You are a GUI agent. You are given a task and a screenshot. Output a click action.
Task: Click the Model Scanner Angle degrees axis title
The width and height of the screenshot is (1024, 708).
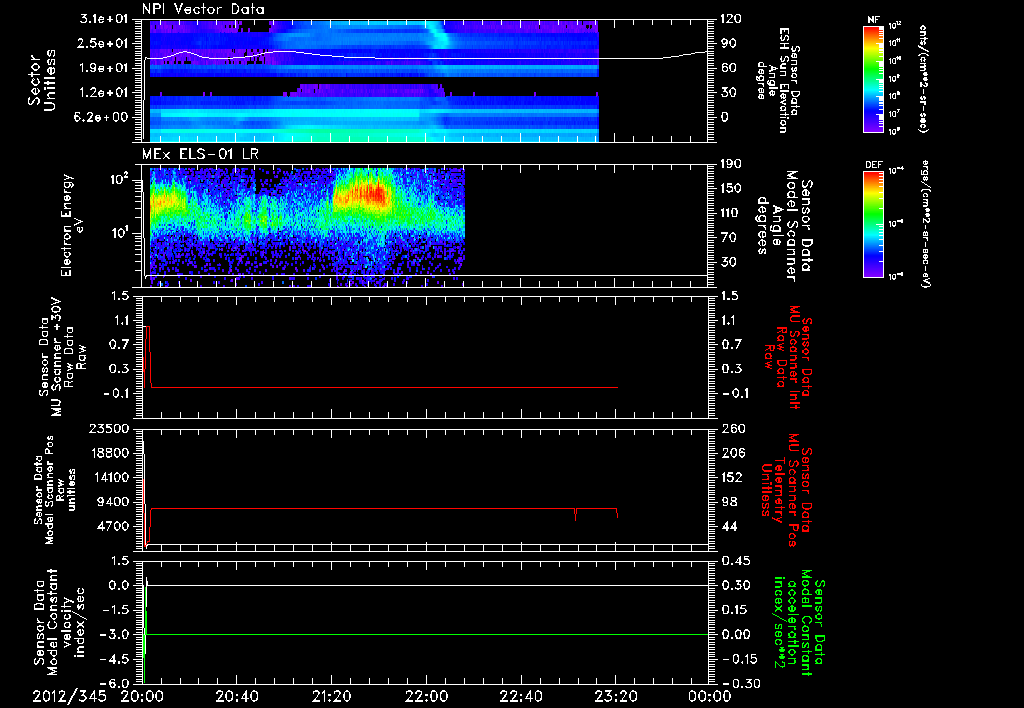pos(784,224)
